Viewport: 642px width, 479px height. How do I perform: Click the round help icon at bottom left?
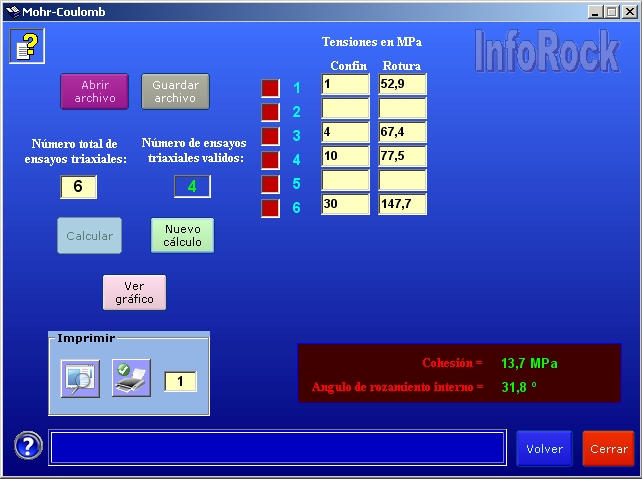click(x=28, y=446)
